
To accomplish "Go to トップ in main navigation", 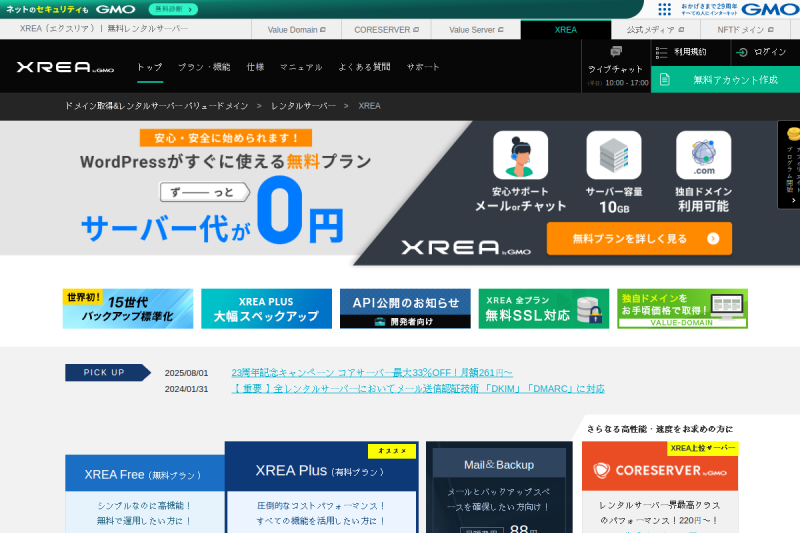I will [x=149, y=67].
